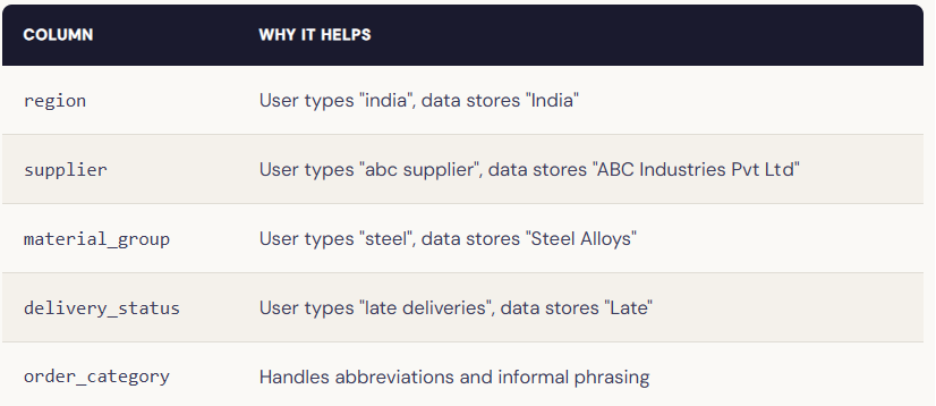Screen dimensions: 936x406
Task: Click the stored value "Late" in quotes
Action: (625, 308)
